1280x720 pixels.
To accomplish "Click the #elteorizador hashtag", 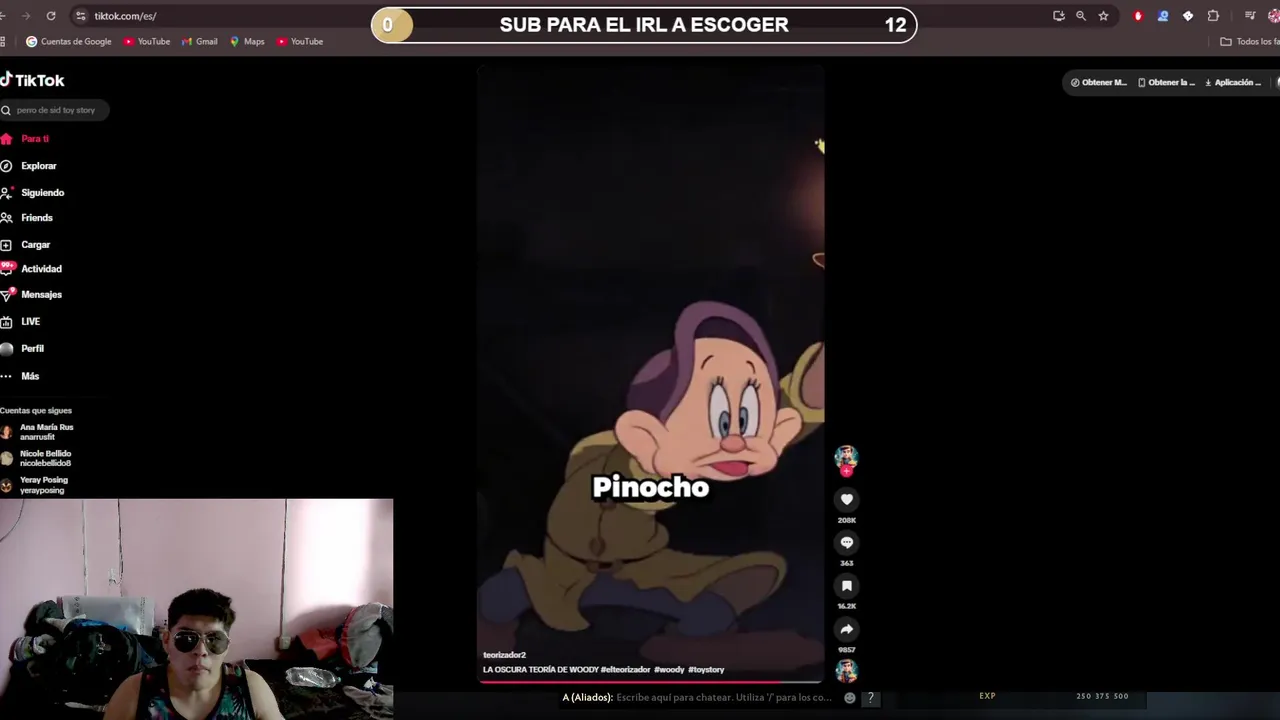I will point(625,670).
